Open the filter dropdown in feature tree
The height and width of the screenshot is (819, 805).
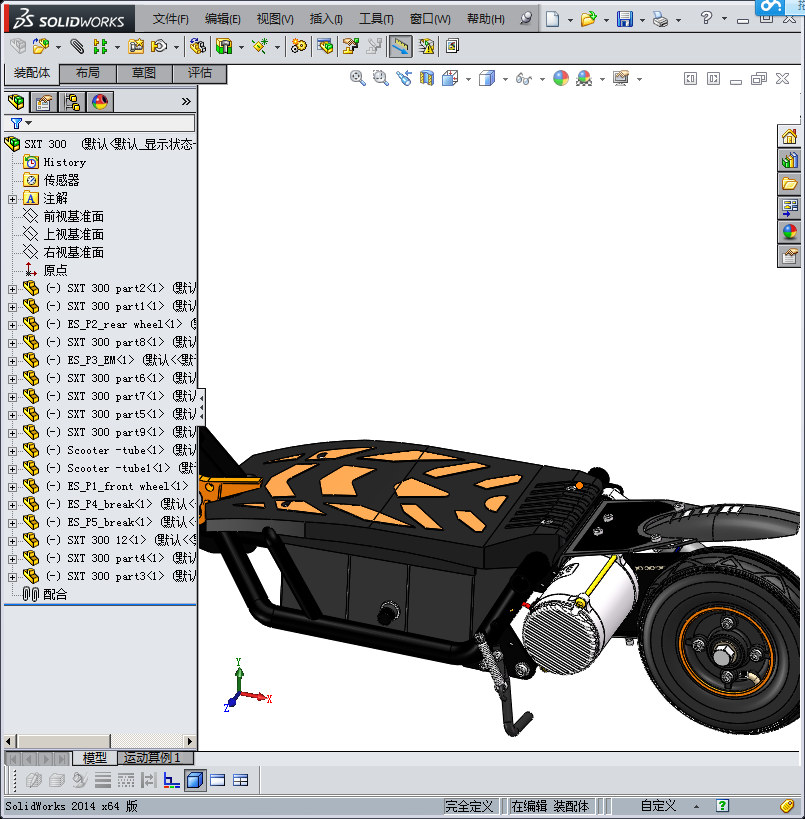point(29,123)
